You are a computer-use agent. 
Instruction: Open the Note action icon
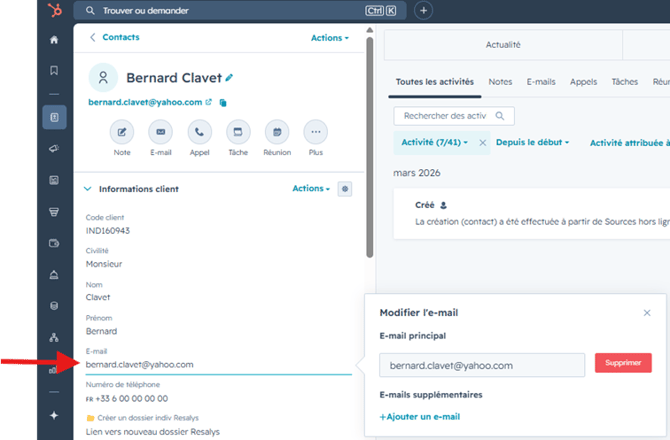(x=122, y=132)
